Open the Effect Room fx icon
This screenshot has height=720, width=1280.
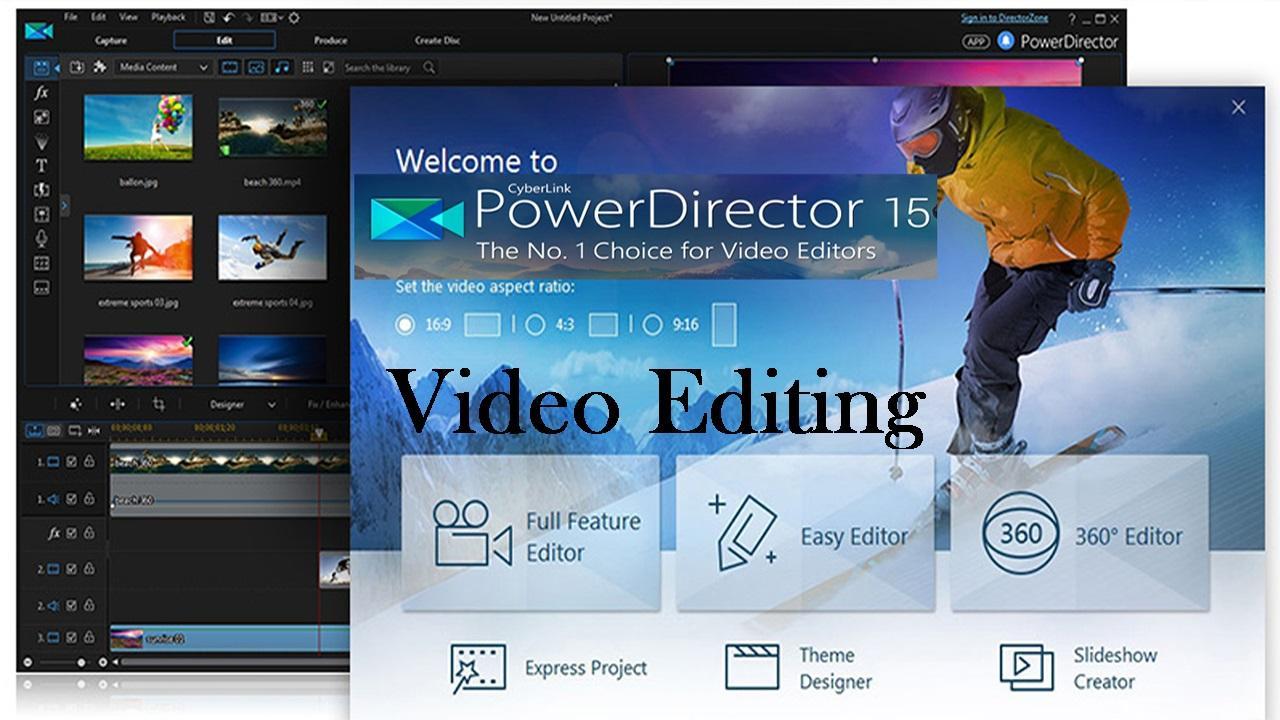tap(41, 93)
